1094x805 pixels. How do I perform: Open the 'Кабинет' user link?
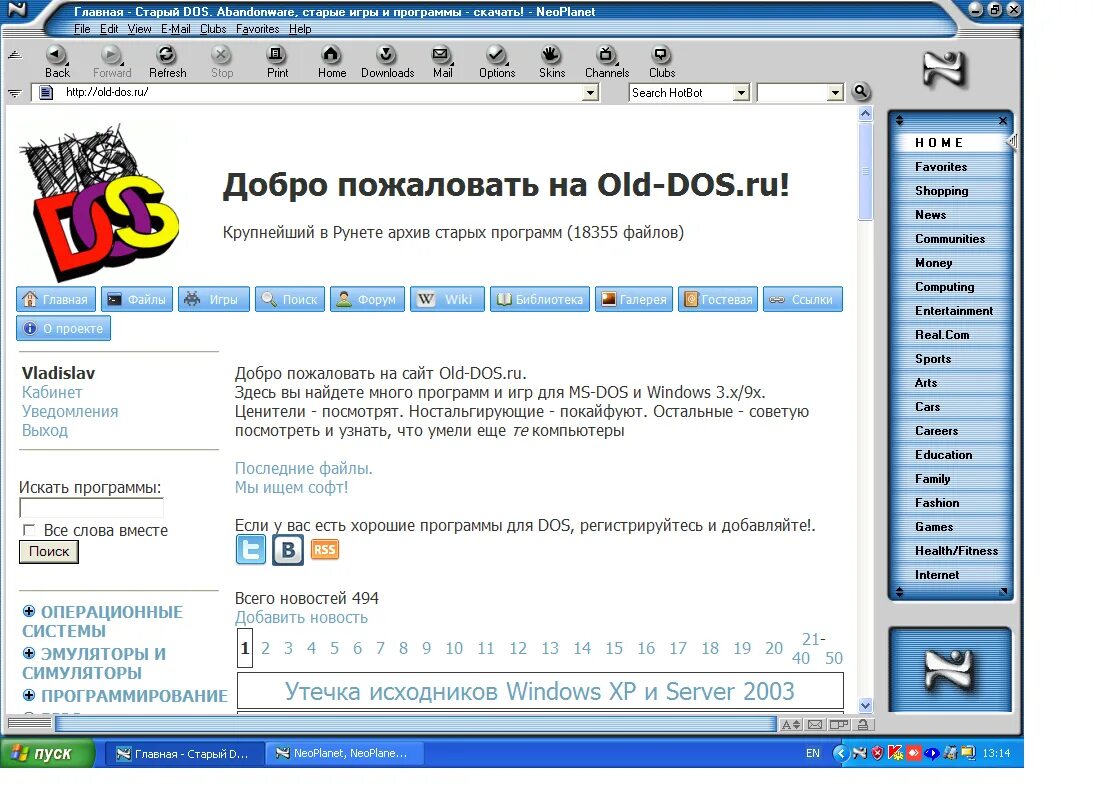click(x=52, y=392)
